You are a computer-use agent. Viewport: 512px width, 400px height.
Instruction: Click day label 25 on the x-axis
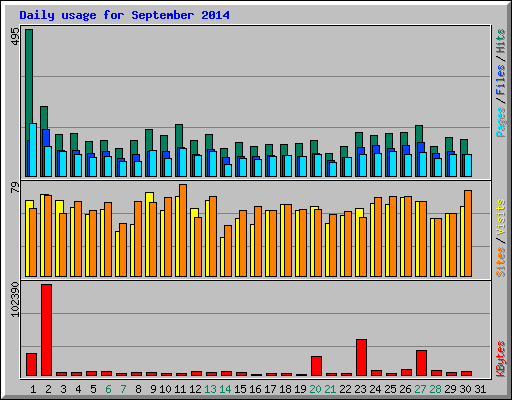click(390, 389)
